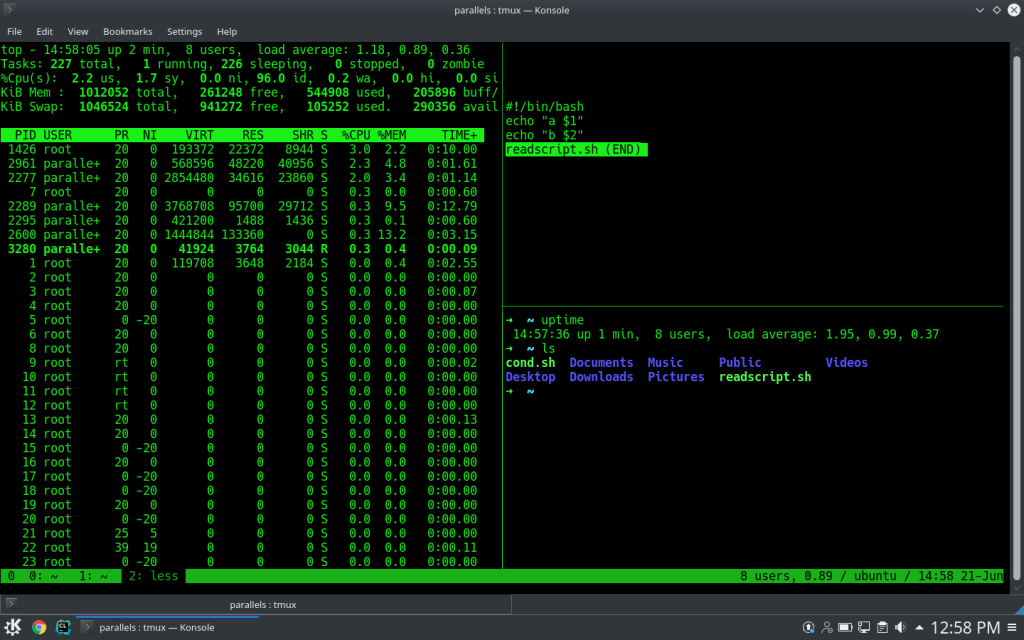Open the Settings menu
Screen dimensions: 1024x640
(x=184, y=31)
